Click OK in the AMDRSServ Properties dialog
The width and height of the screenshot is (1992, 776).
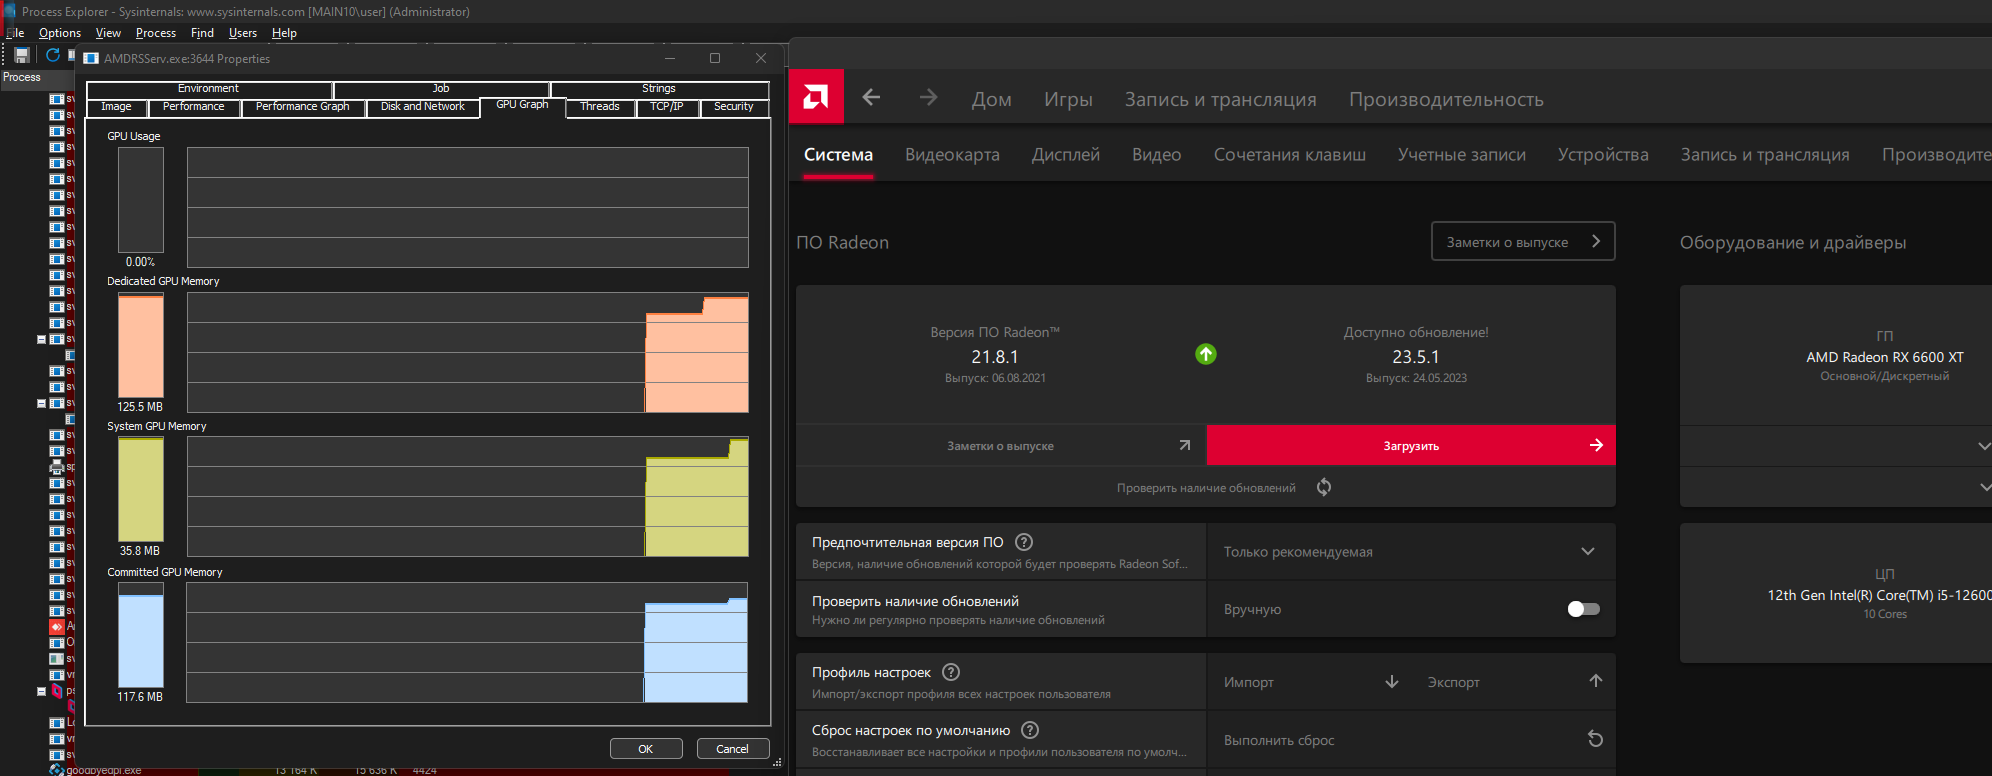point(646,748)
